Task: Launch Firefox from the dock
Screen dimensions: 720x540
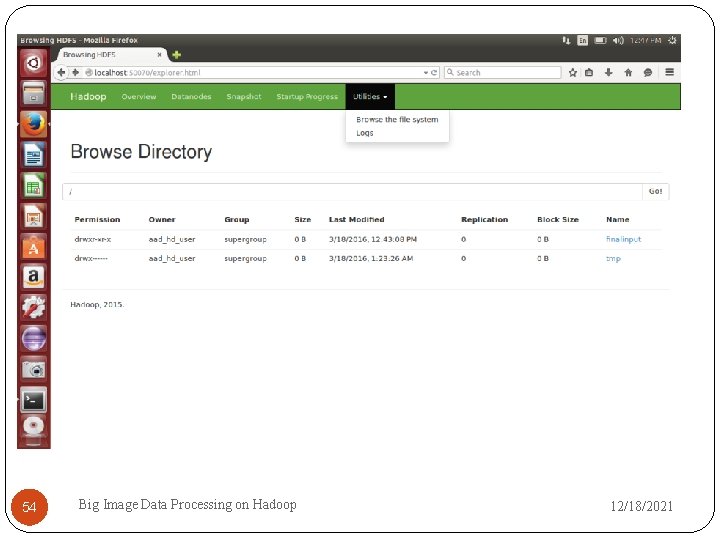Action: pyautogui.click(x=34, y=124)
